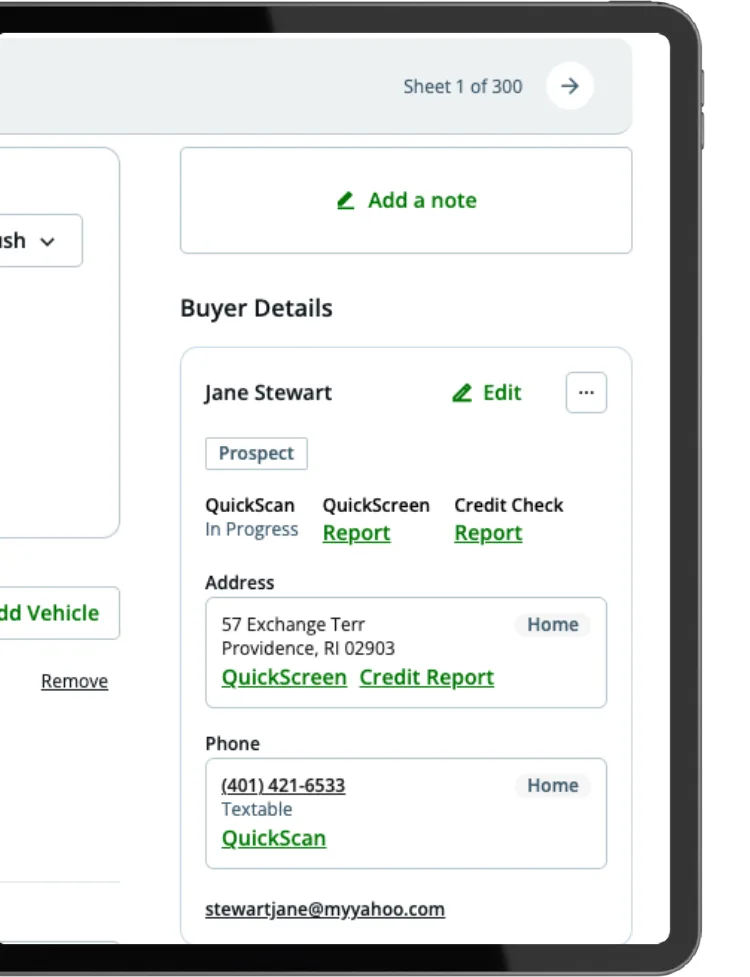Click the Home tag on the phone
Screen dimensions: 750x977
click(553, 786)
